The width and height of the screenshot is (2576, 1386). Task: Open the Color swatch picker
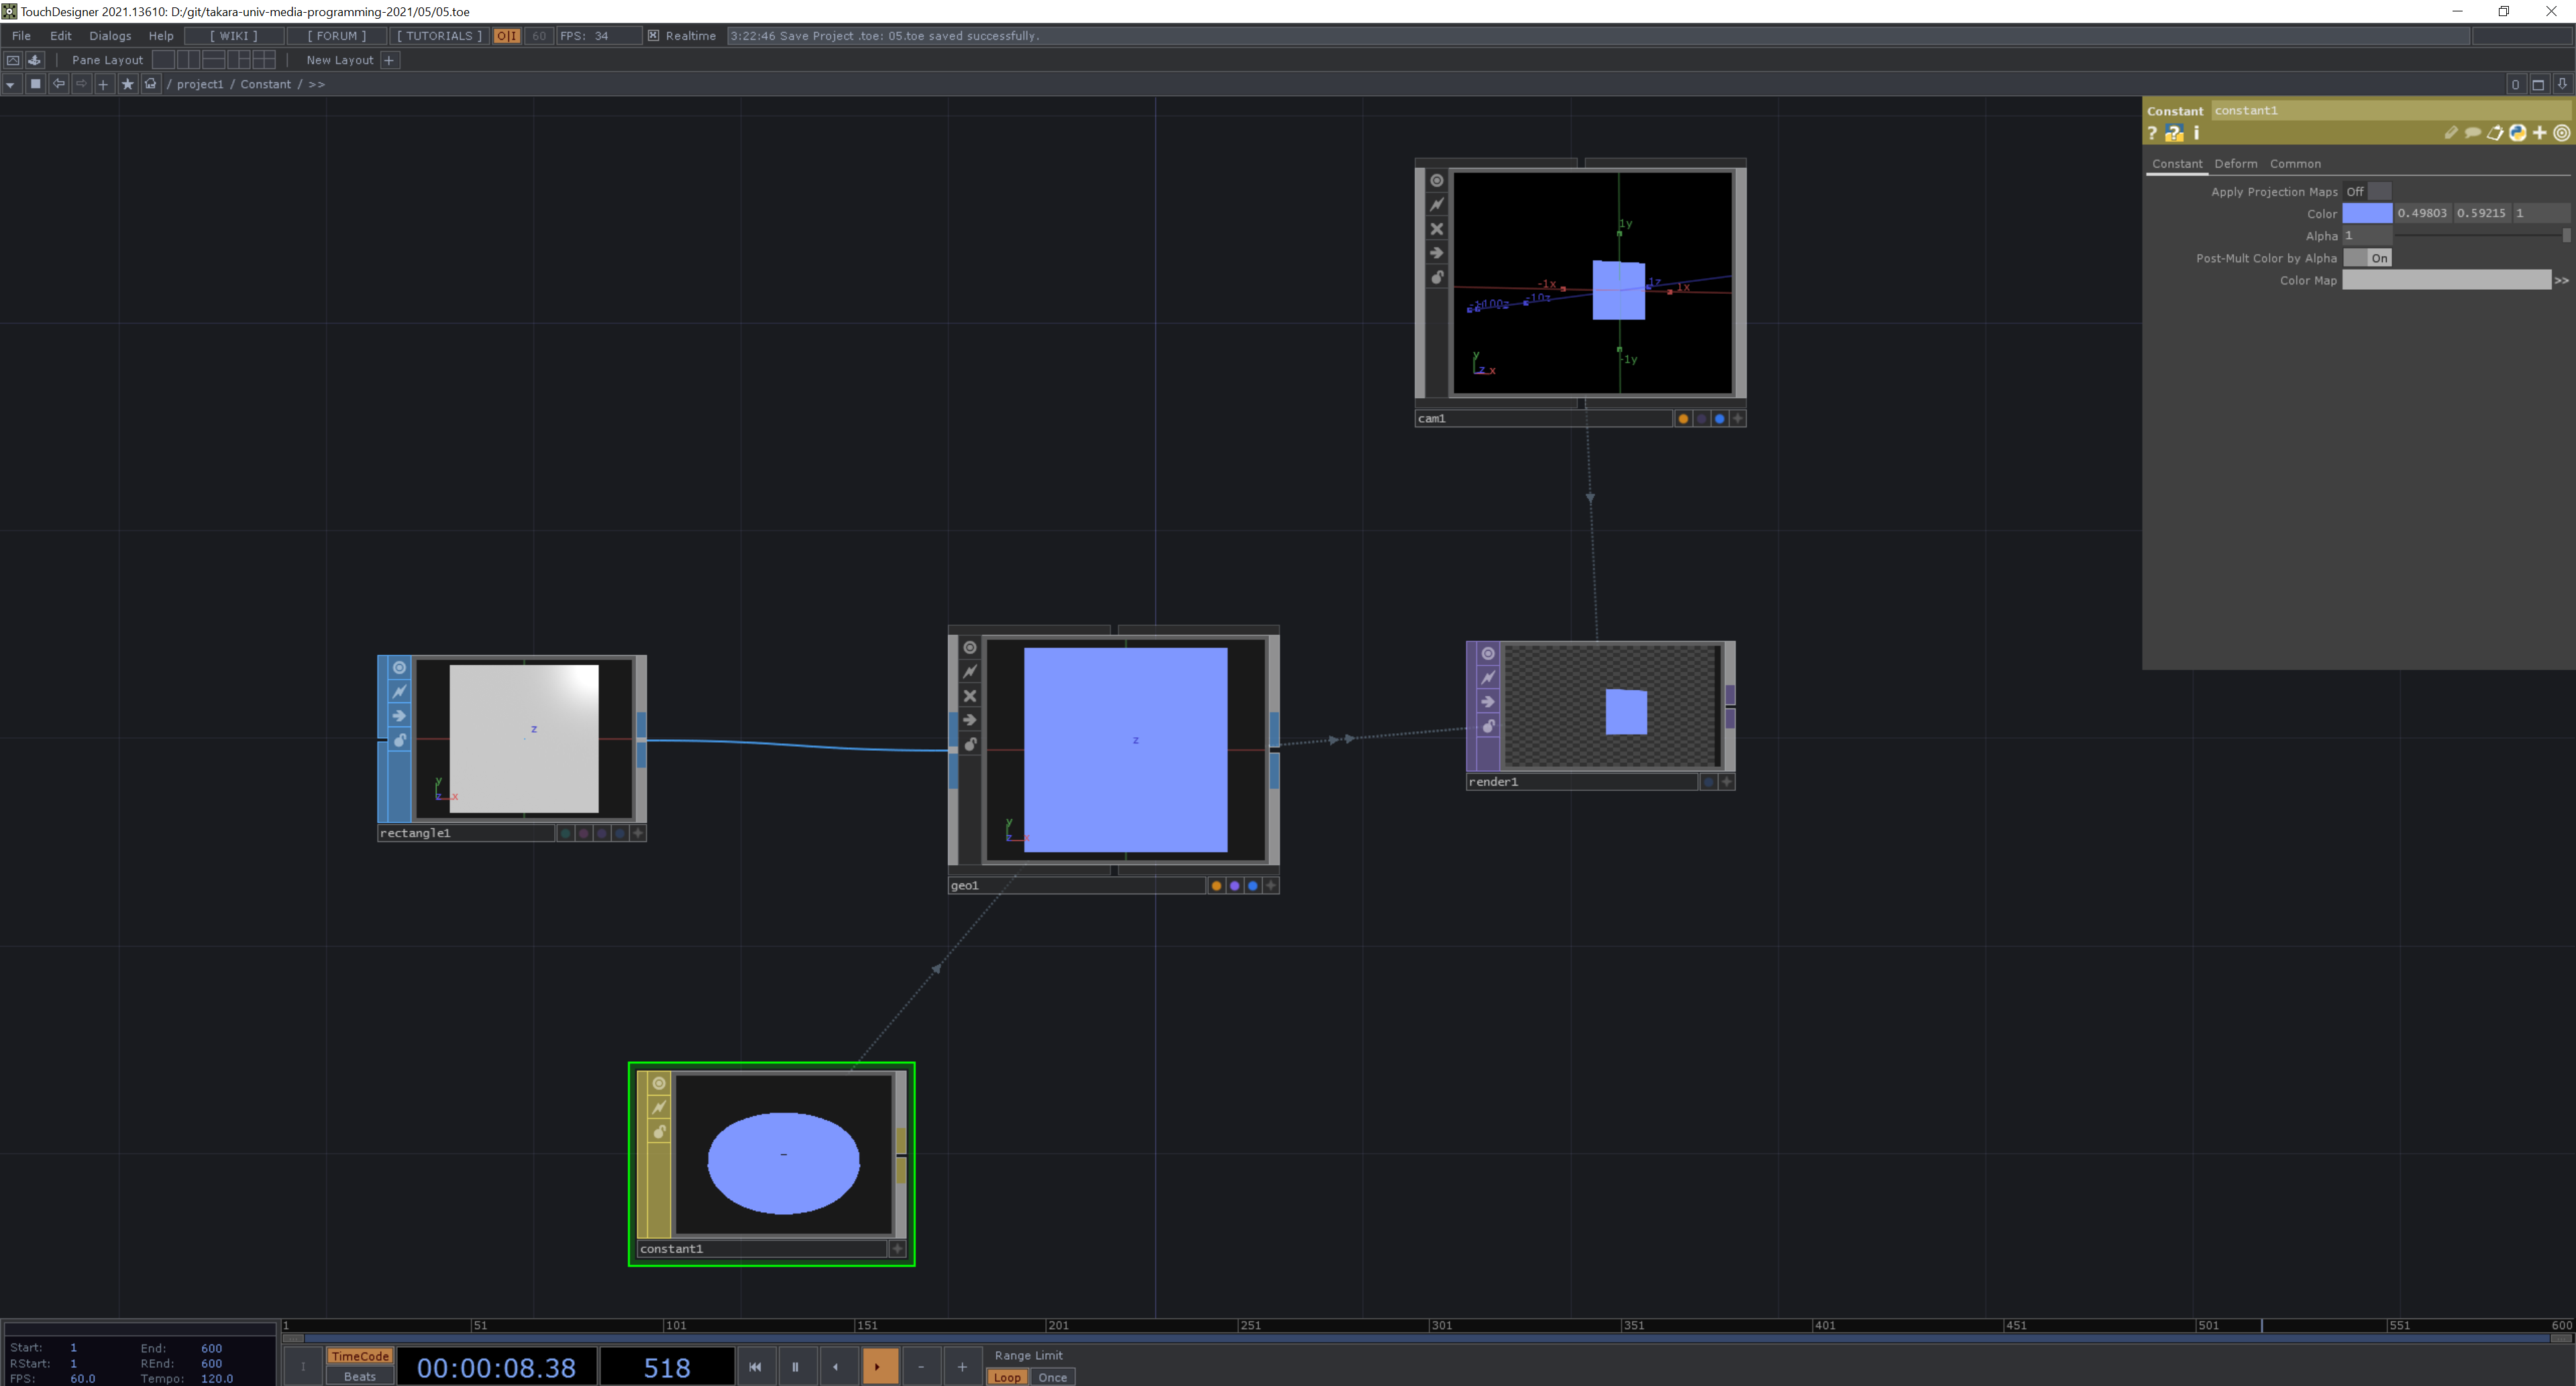coord(2366,213)
